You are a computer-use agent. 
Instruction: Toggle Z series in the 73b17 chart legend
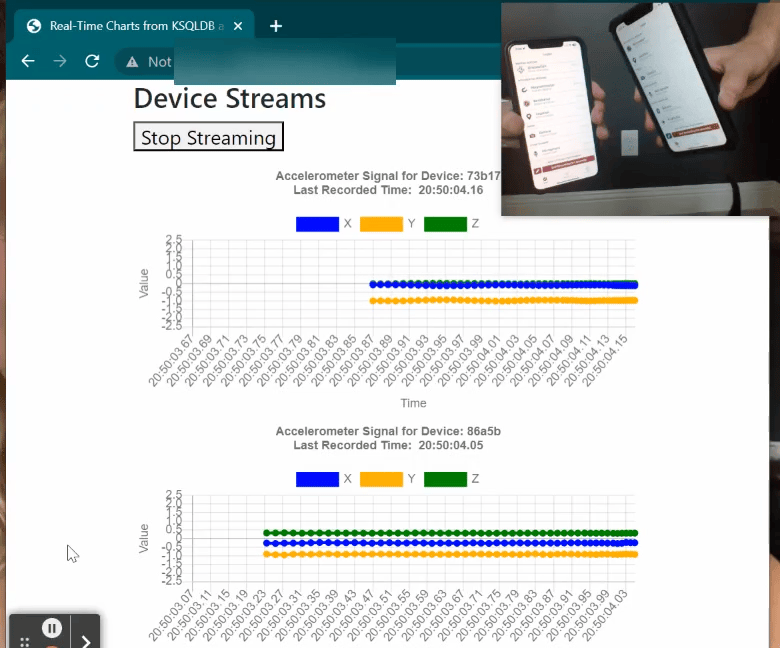click(451, 224)
